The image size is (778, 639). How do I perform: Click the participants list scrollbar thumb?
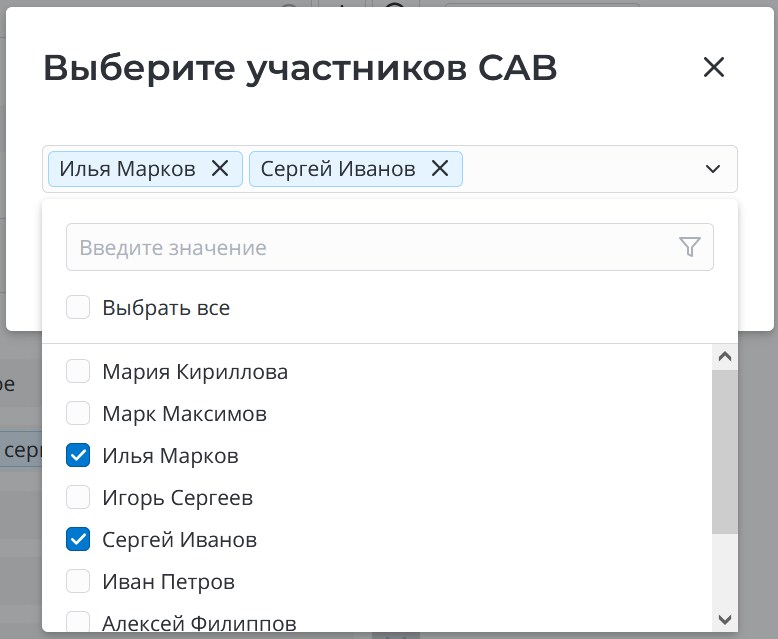click(725, 450)
